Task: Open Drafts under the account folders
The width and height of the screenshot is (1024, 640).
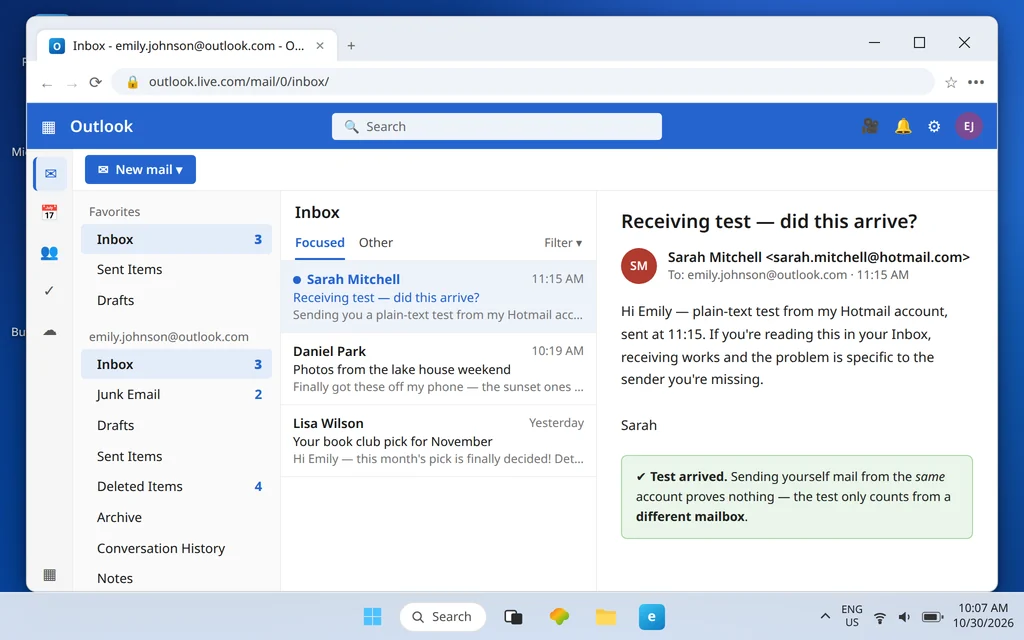Action: (176, 425)
